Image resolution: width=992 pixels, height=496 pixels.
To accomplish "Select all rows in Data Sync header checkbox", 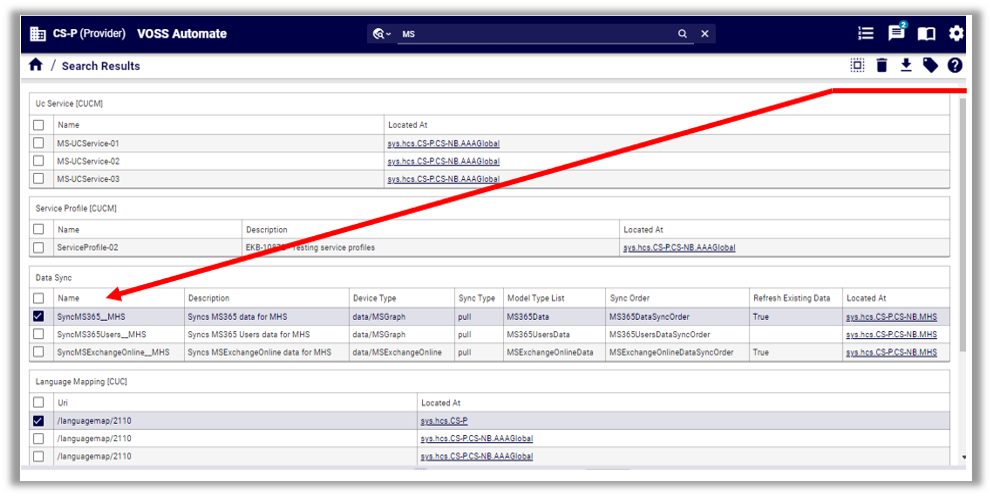I will click(x=39, y=298).
